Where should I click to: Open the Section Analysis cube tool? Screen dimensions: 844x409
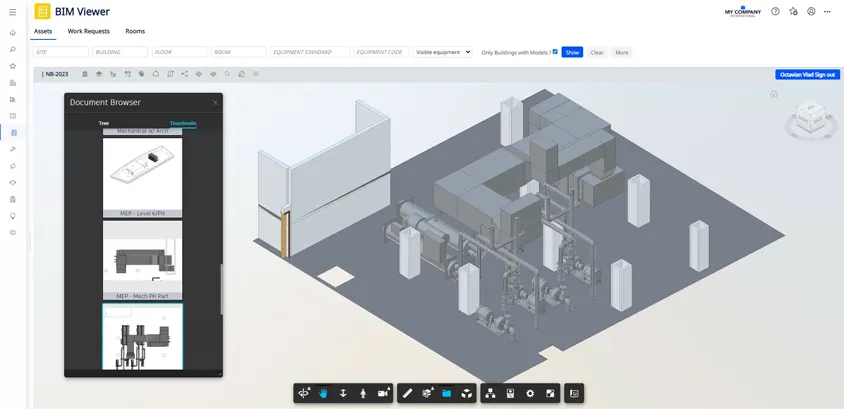[x=427, y=393]
